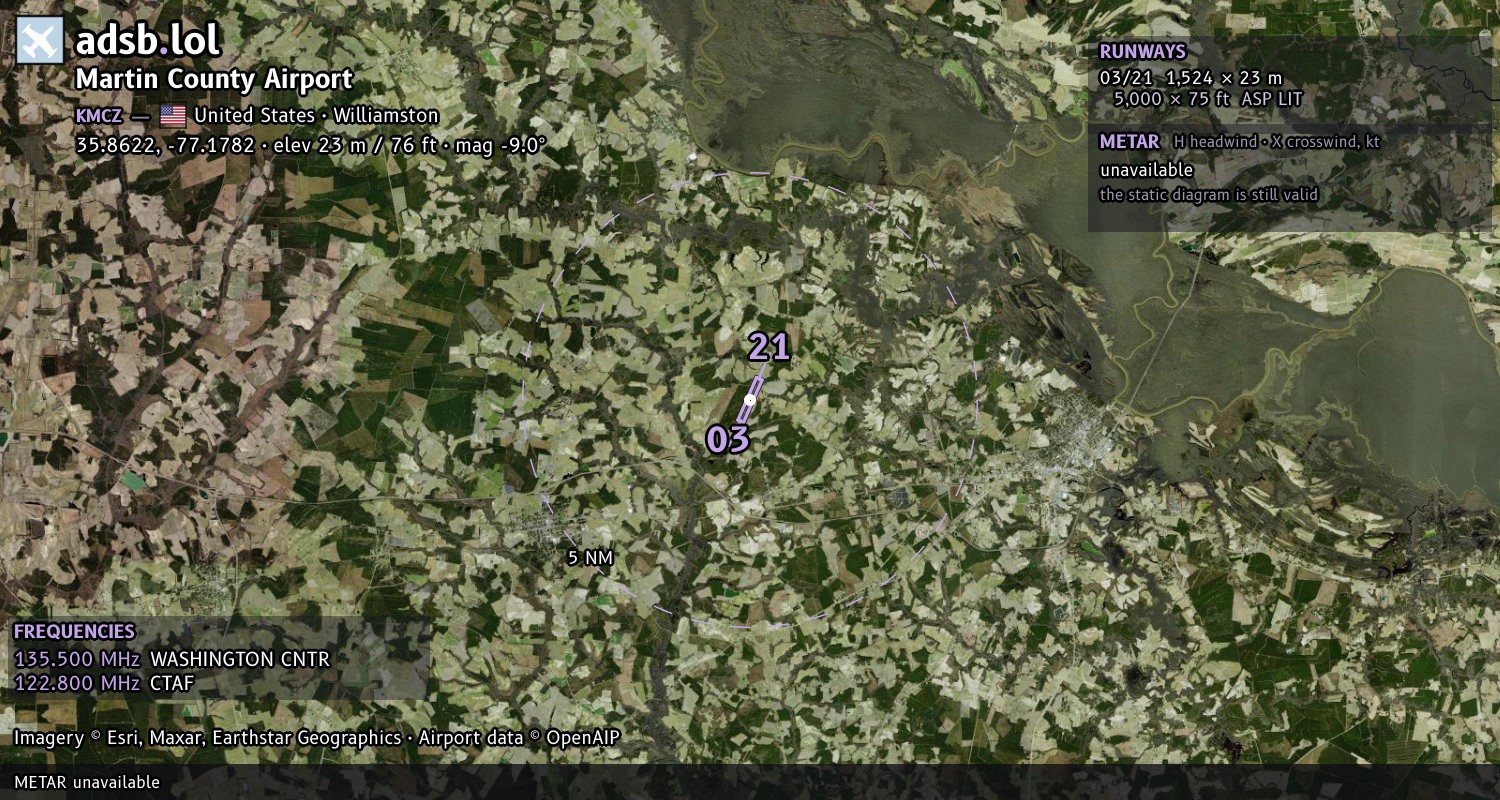This screenshot has height=800, width=1500.
Task: Click the CTAF frequency label
Action: click(x=172, y=683)
